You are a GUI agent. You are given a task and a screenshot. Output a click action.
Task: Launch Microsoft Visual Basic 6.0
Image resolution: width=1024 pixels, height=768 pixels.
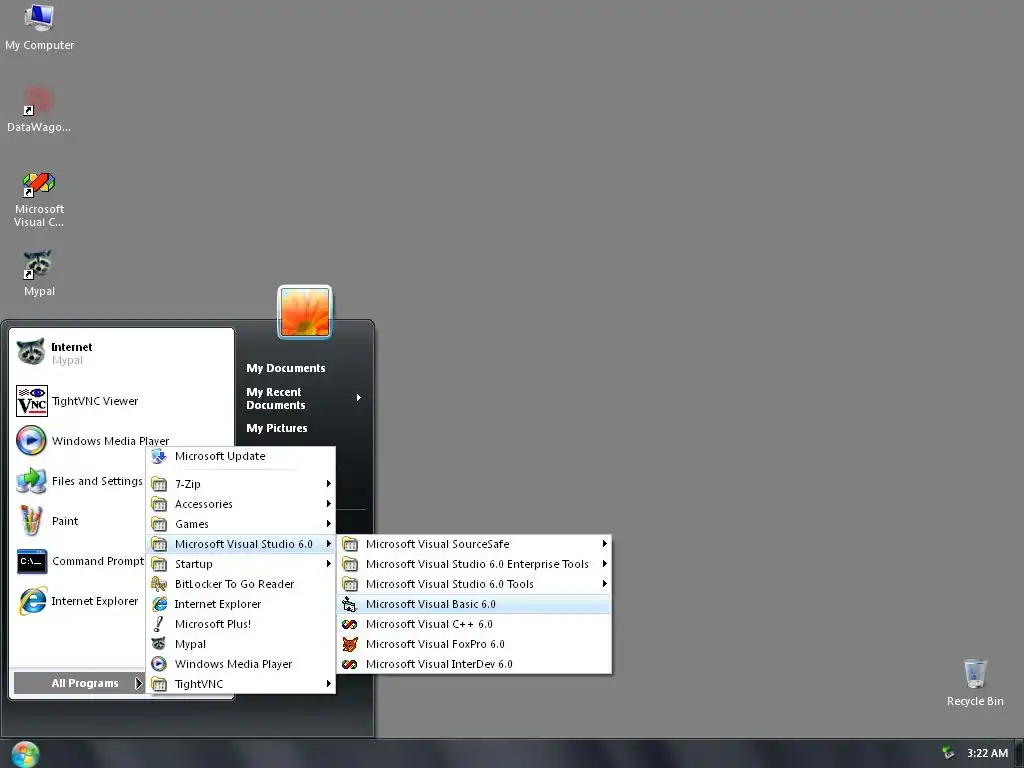coord(475,604)
